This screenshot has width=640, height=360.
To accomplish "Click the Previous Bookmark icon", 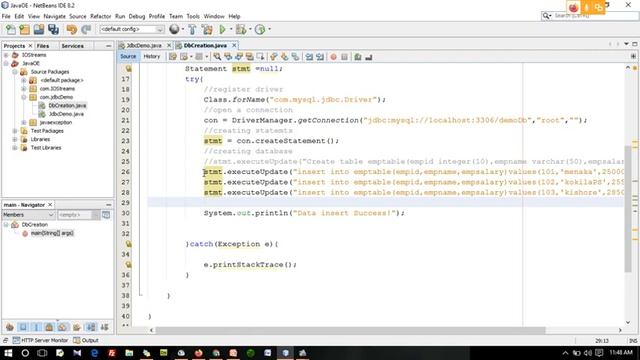I will 274,57.
